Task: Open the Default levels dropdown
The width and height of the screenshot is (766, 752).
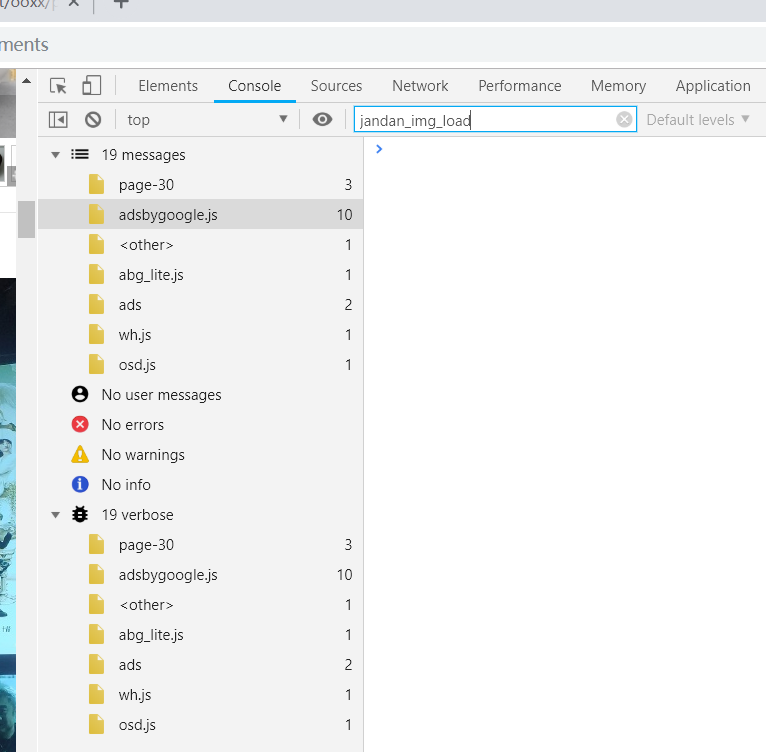Action: tap(697, 120)
